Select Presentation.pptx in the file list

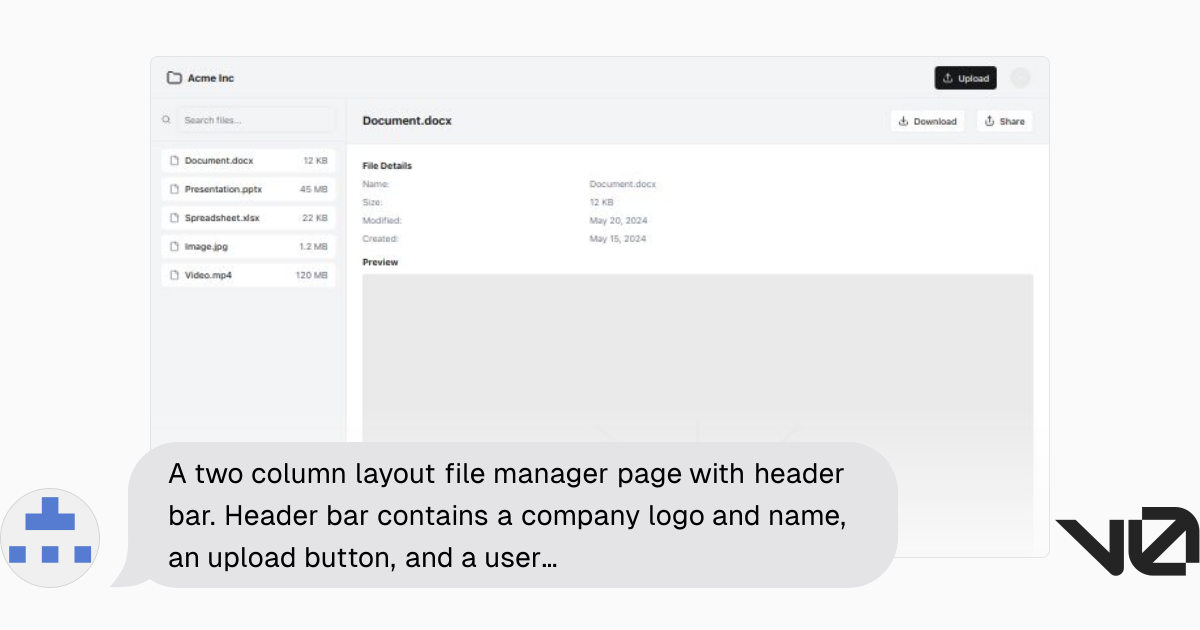click(248, 189)
